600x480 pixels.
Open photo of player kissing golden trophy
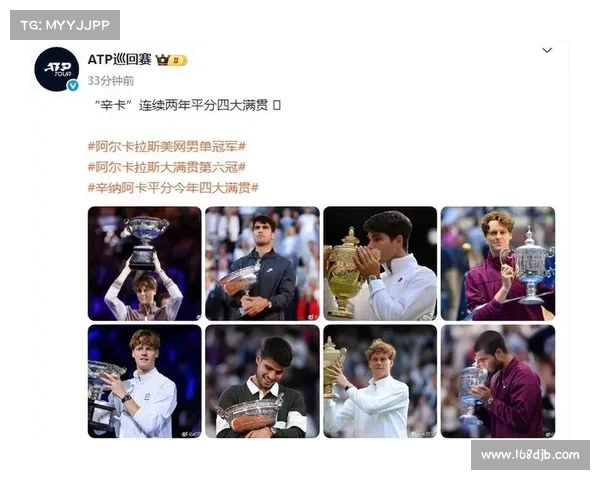[380, 263]
